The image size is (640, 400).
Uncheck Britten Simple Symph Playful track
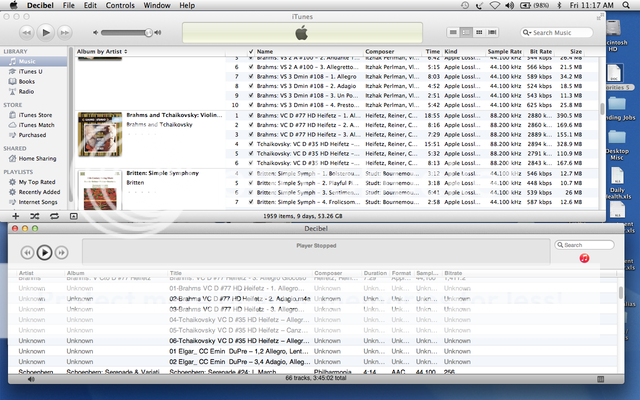(x=251, y=183)
